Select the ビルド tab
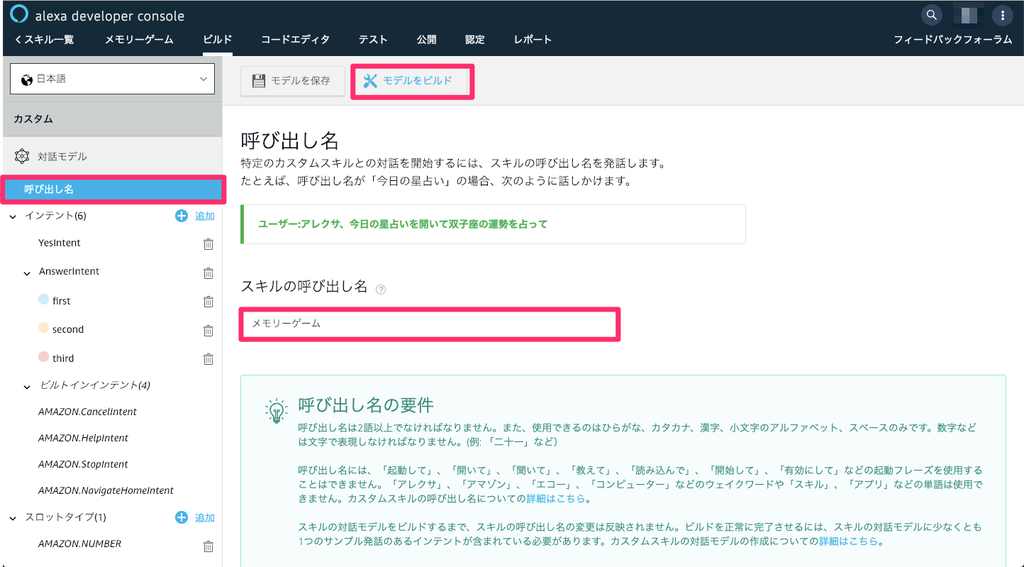The height and width of the screenshot is (567, 1024). (217, 40)
